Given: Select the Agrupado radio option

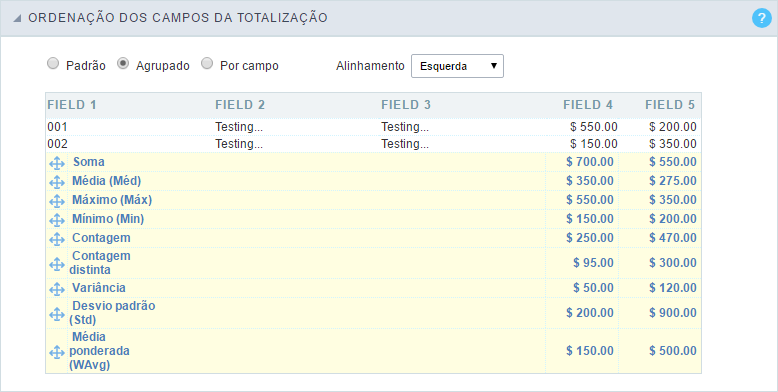Looking at the screenshot, I should point(123,64).
